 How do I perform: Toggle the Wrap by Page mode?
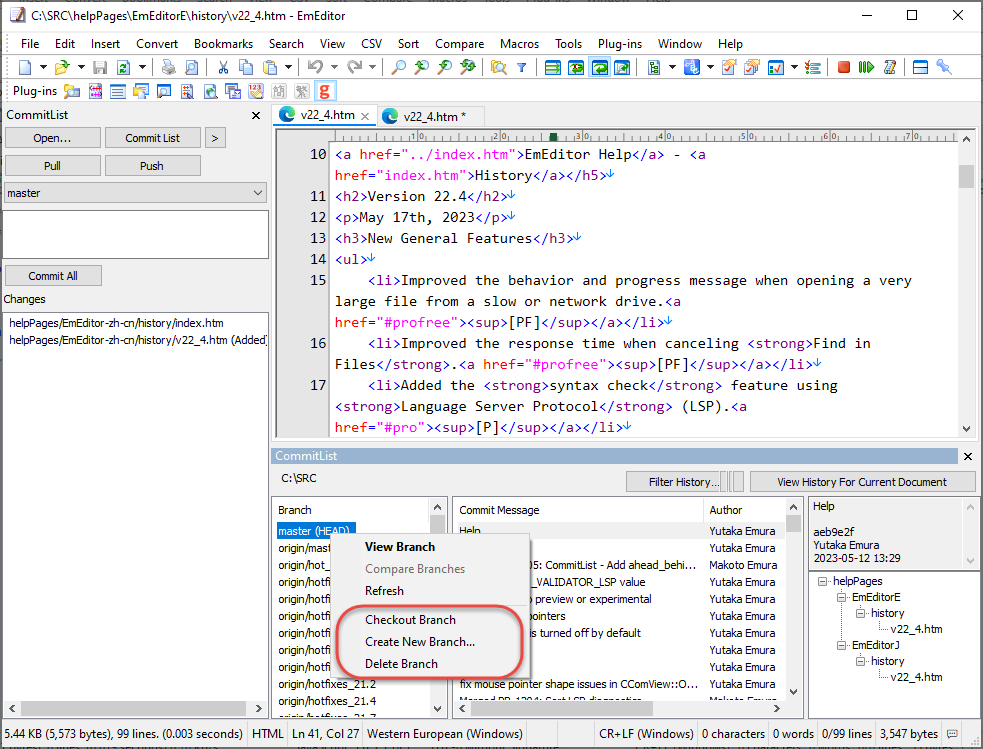pyautogui.click(x=623, y=67)
